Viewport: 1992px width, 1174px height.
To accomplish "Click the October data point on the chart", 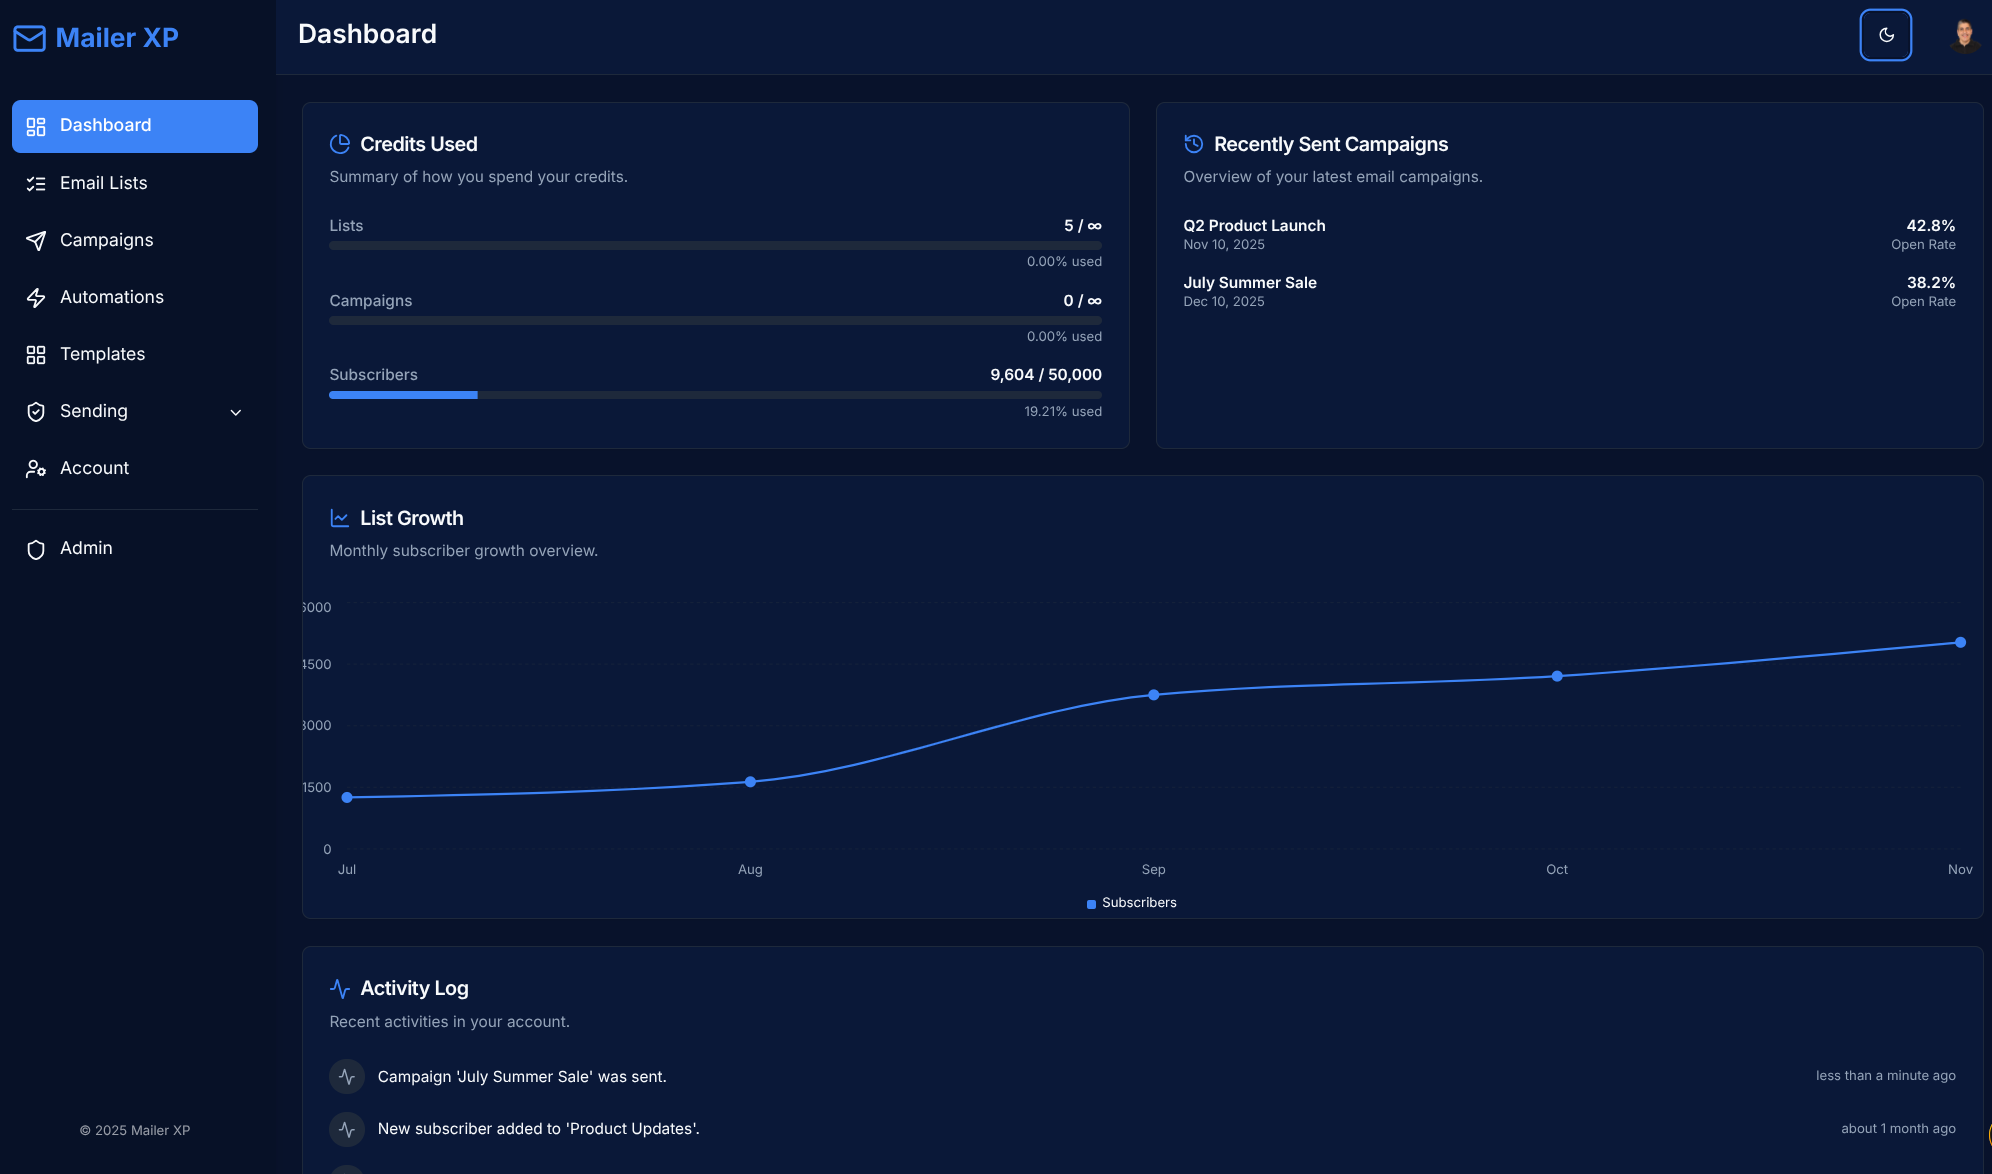I will [x=1557, y=676].
